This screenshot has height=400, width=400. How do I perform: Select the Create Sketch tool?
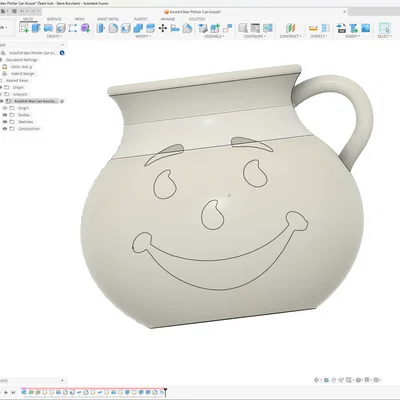[x=24, y=28]
